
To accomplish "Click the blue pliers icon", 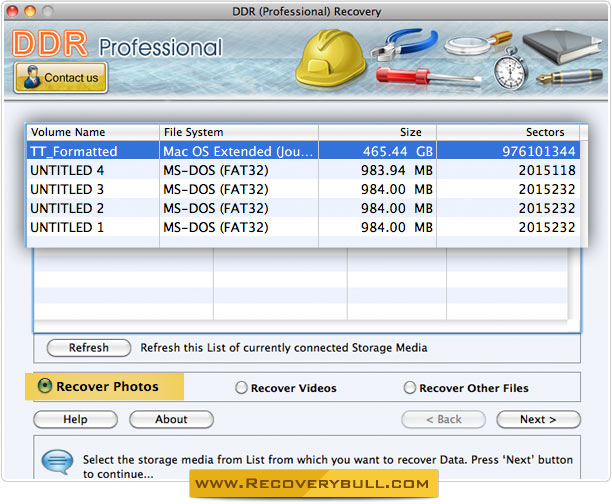I will click(x=404, y=44).
